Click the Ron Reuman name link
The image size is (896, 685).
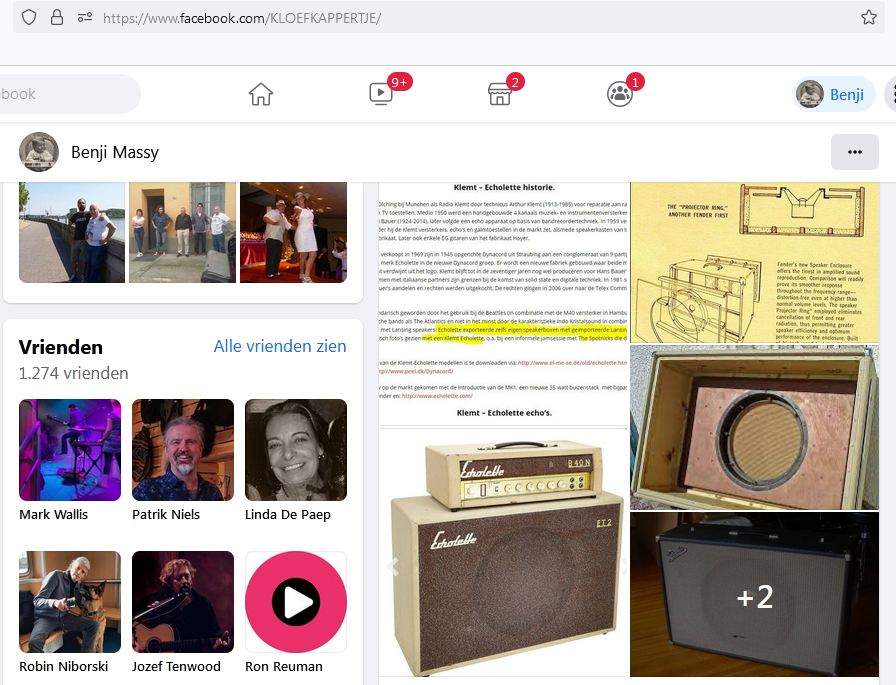tap(284, 667)
